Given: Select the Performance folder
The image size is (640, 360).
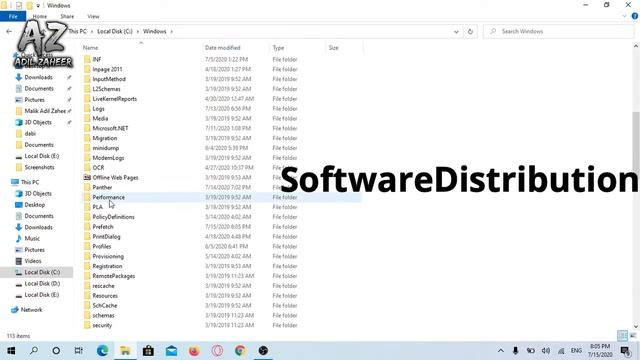Looking at the screenshot, I should click(109, 197).
